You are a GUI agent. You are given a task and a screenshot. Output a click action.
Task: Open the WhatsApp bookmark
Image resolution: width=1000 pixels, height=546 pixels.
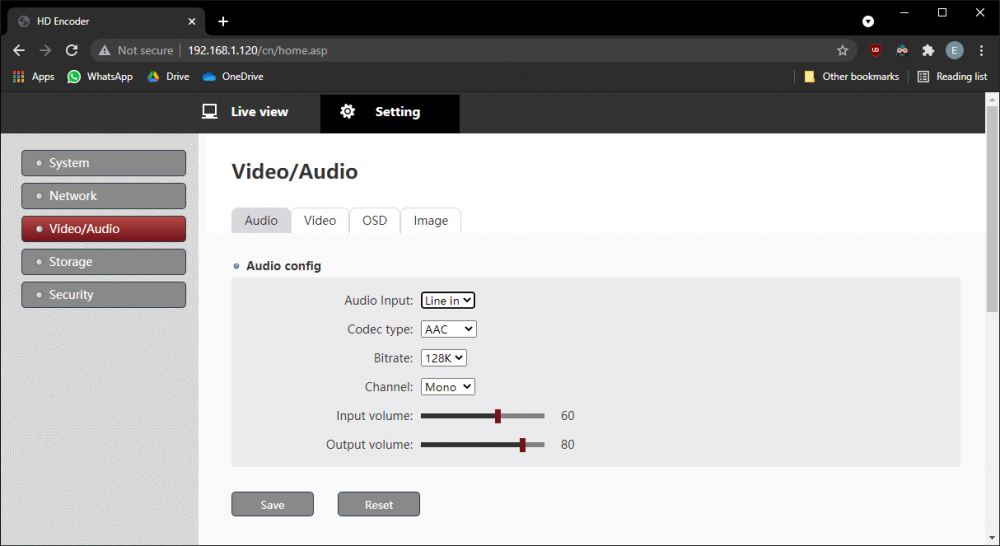point(100,77)
